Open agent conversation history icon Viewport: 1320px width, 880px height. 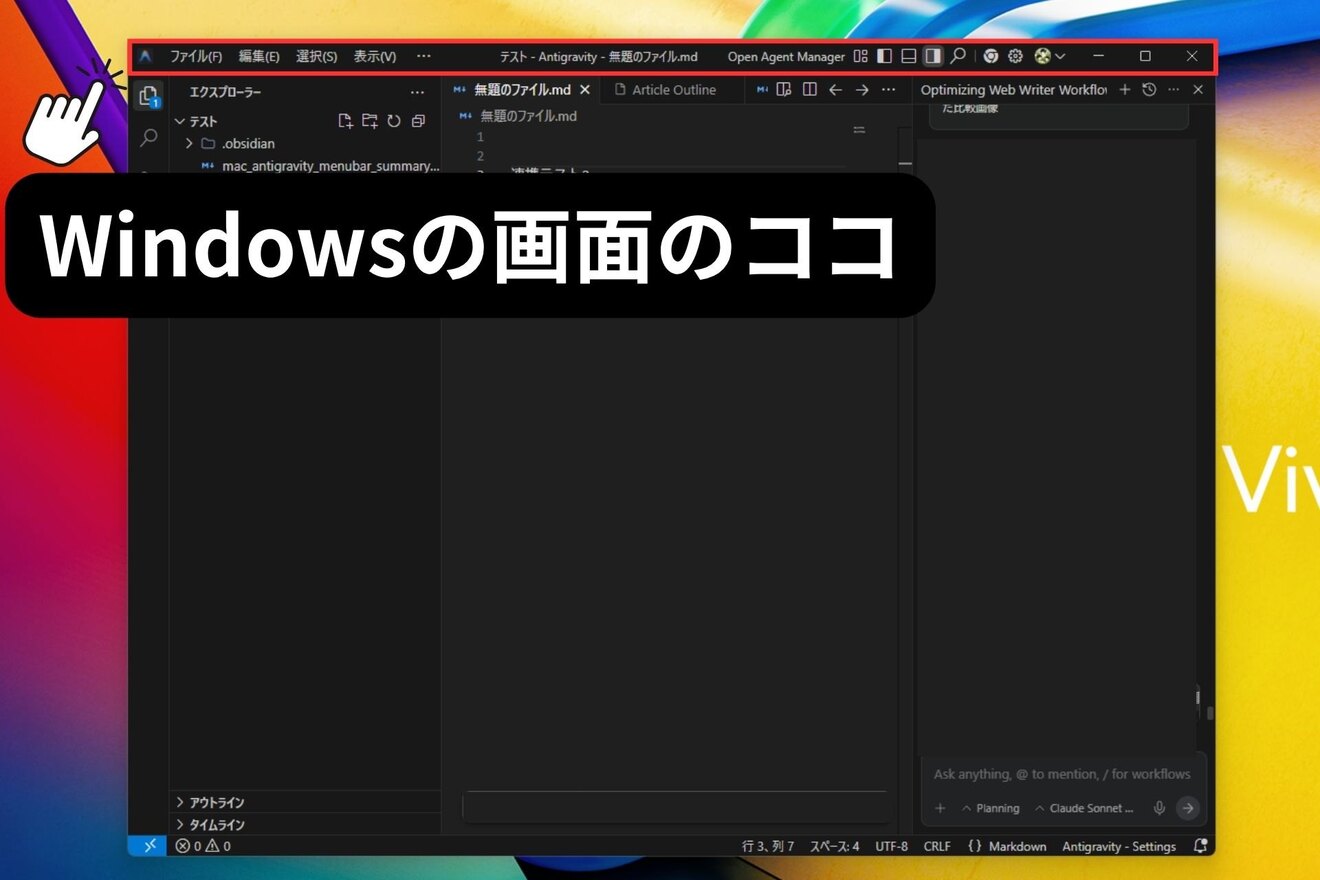coord(1149,89)
